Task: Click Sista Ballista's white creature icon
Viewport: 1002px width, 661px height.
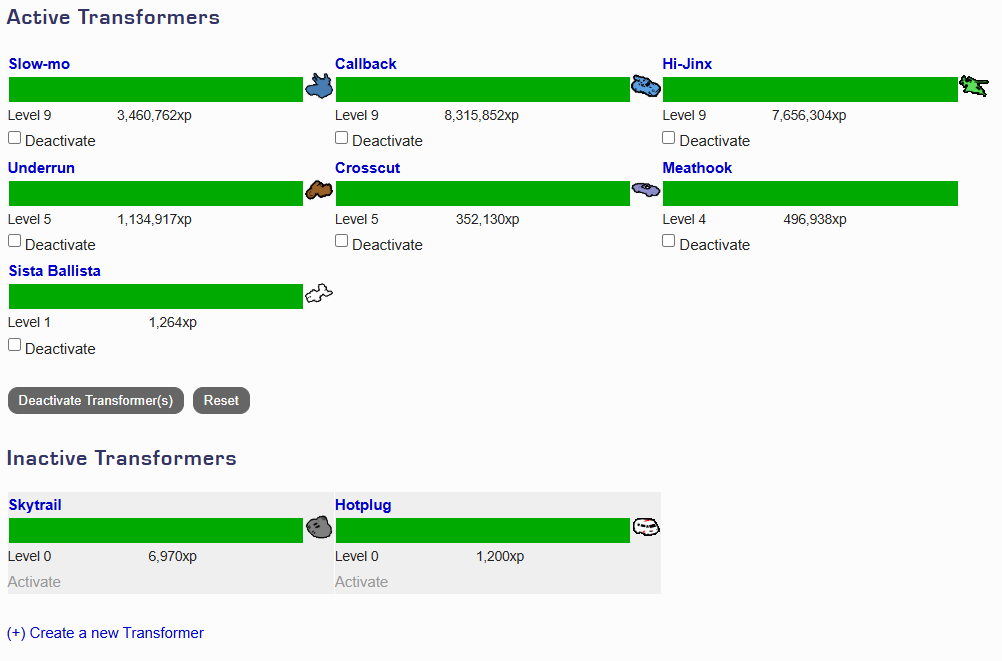Action: pos(318,294)
